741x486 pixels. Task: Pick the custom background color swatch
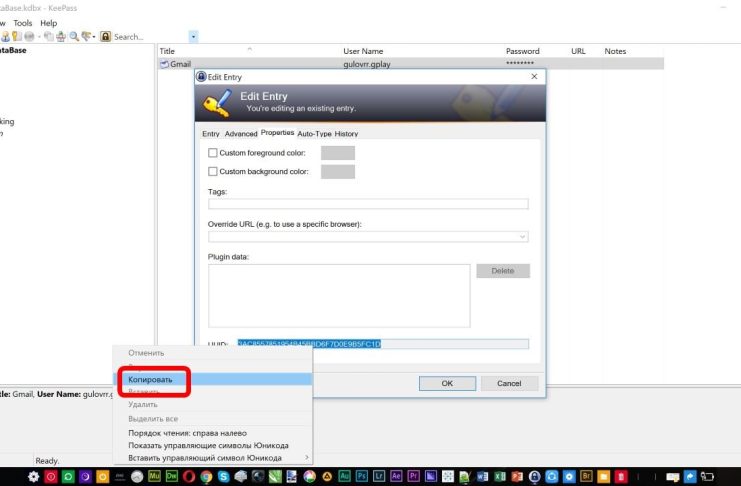(338, 172)
